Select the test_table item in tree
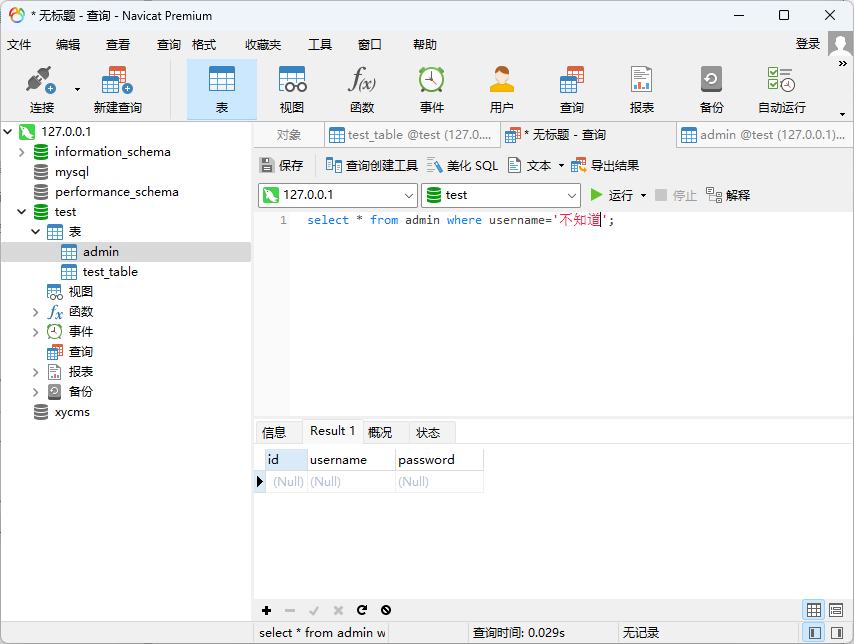The height and width of the screenshot is (644, 854). click(x=110, y=272)
